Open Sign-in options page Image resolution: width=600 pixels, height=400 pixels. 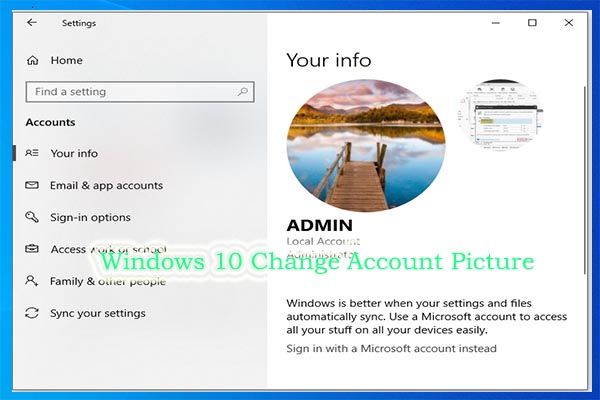point(90,217)
